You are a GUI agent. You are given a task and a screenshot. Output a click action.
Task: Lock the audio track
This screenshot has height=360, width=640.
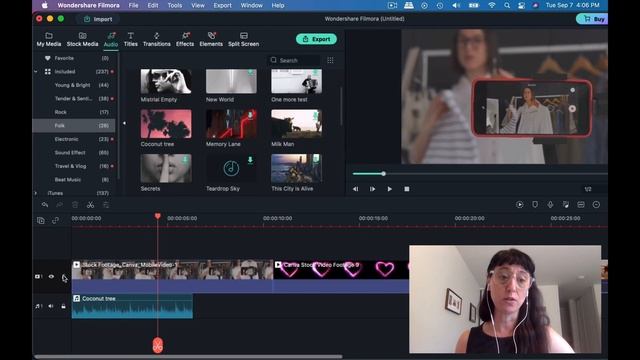tap(63, 306)
